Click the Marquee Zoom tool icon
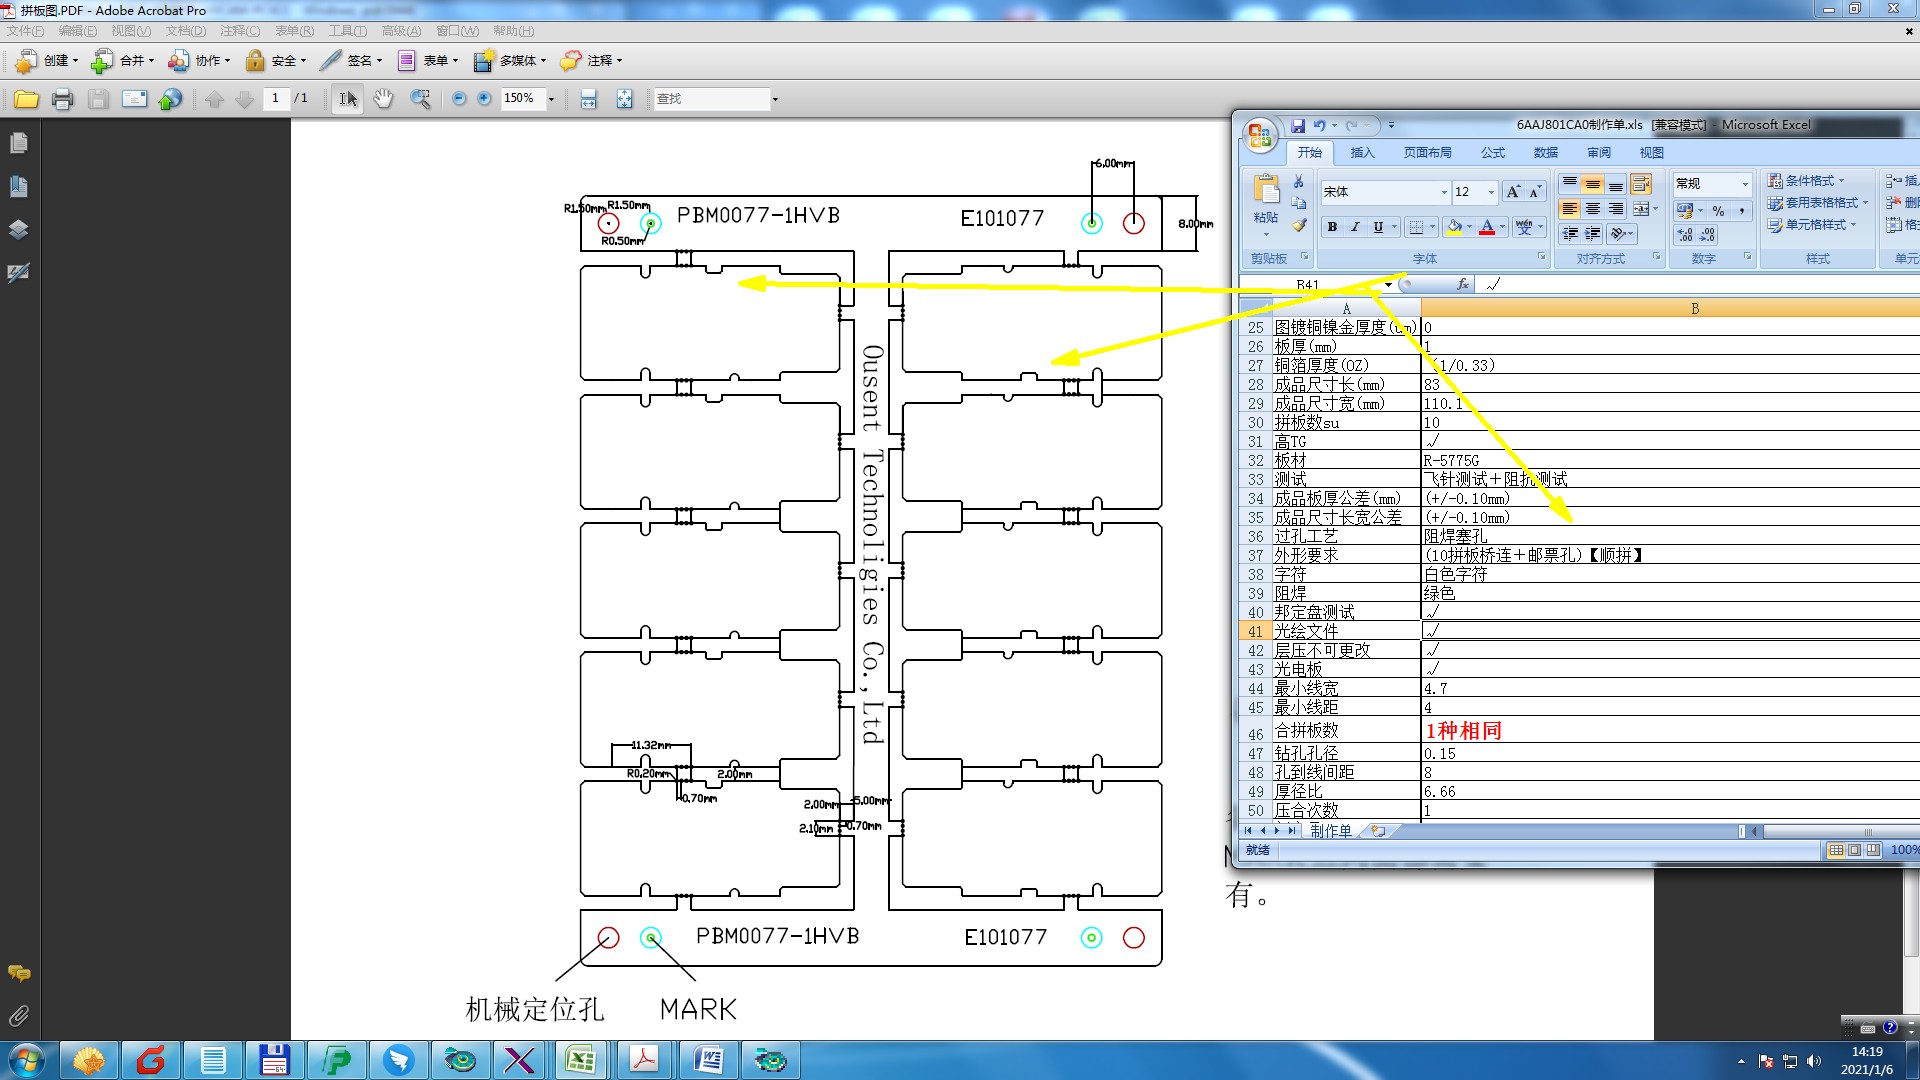 pos(420,99)
